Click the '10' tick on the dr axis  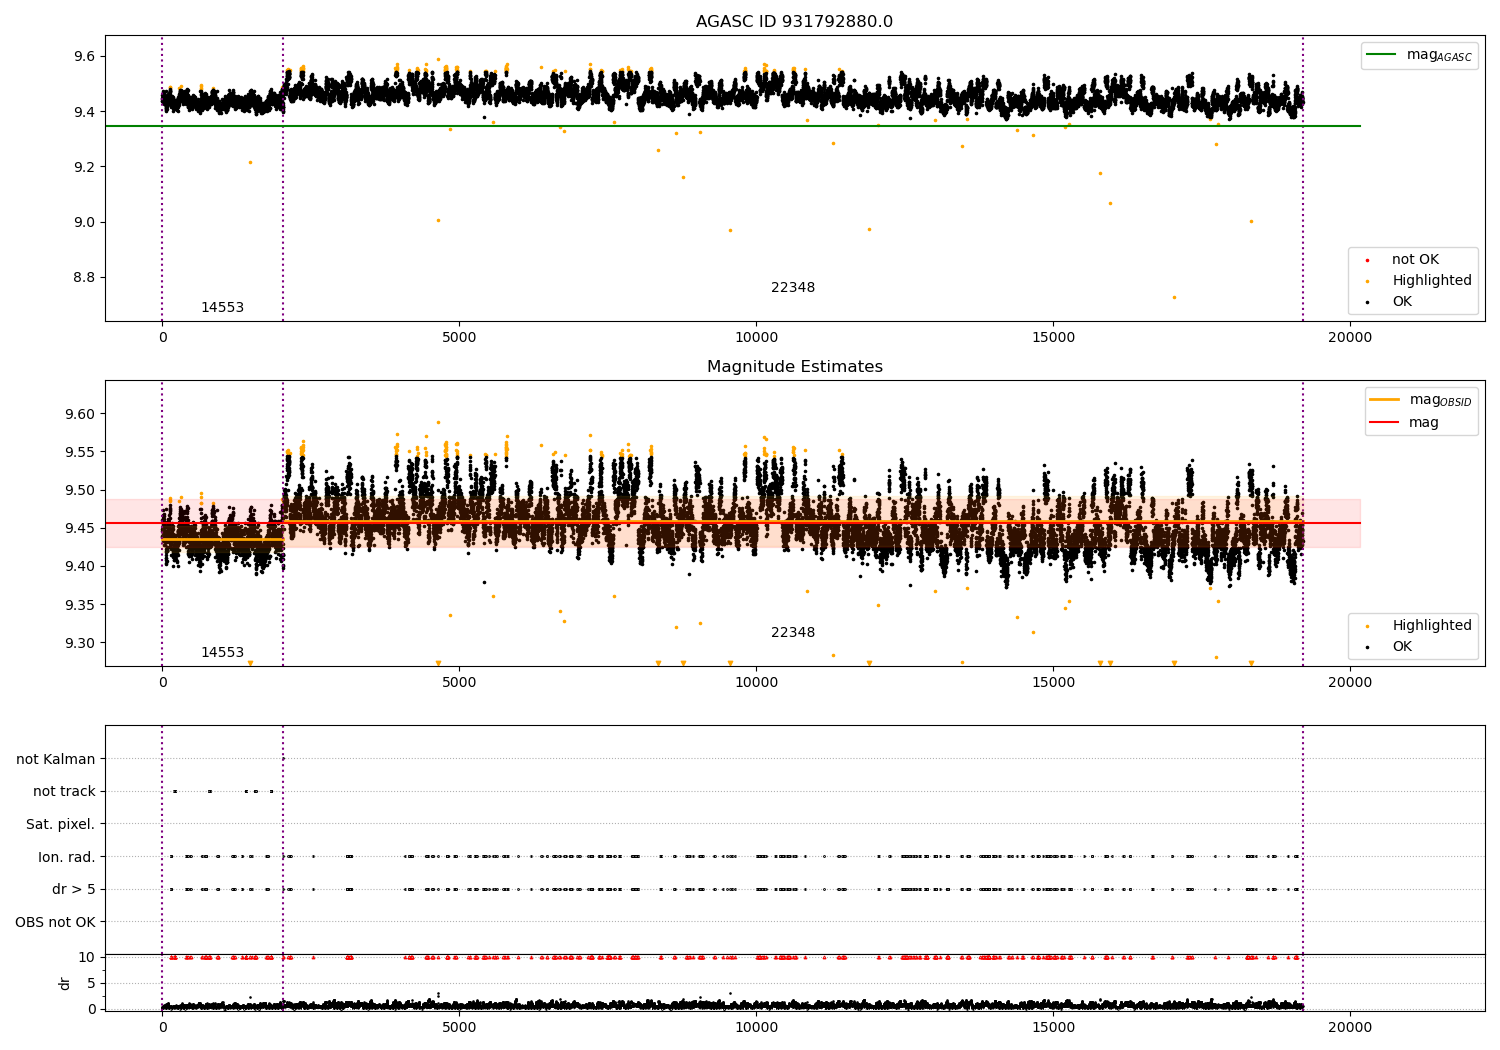coord(87,957)
